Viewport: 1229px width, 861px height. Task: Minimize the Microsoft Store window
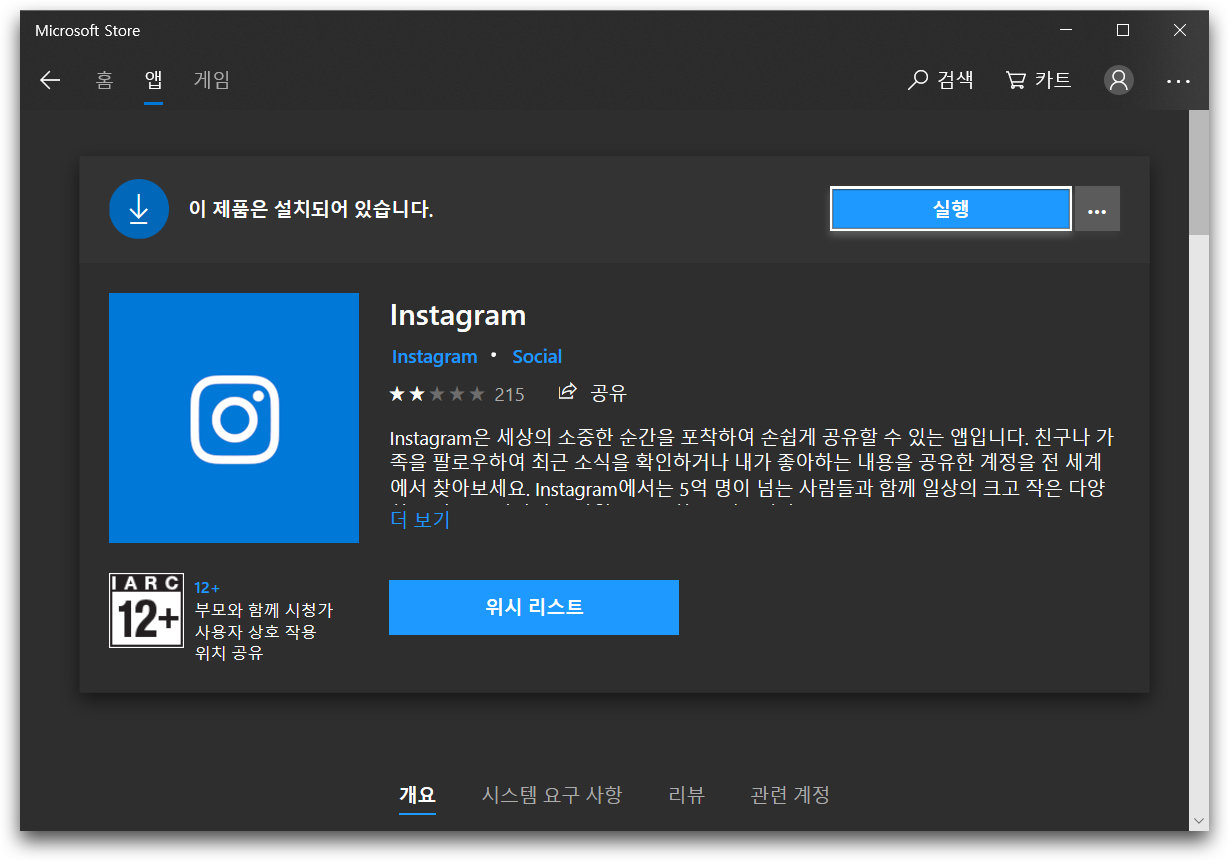(1066, 30)
